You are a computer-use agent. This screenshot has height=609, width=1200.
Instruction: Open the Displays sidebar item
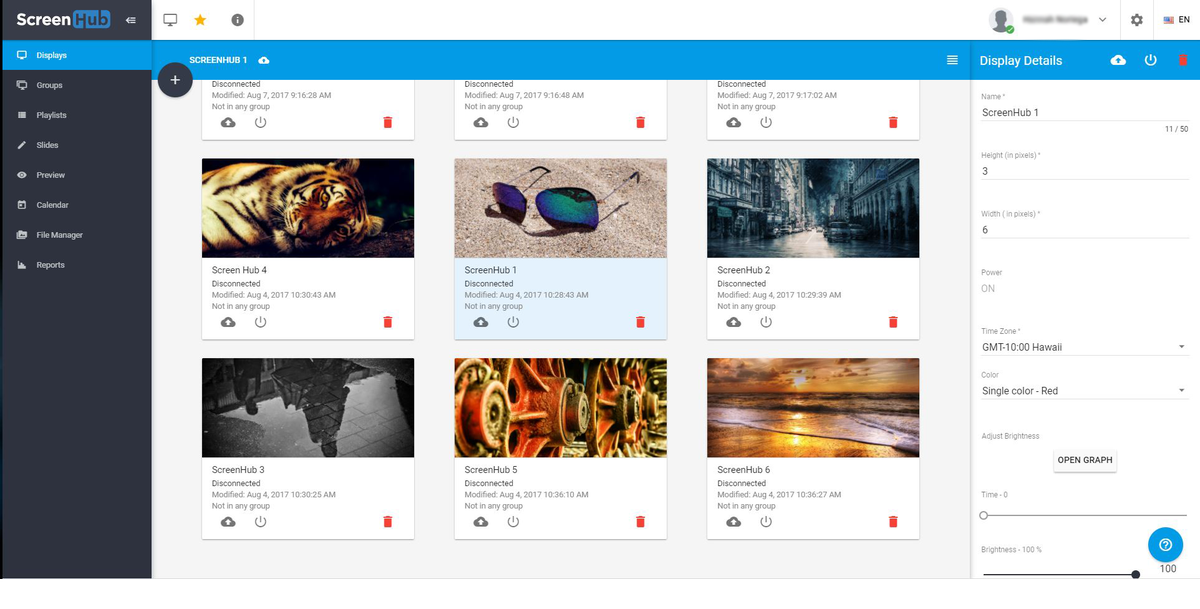click(x=76, y=55)
